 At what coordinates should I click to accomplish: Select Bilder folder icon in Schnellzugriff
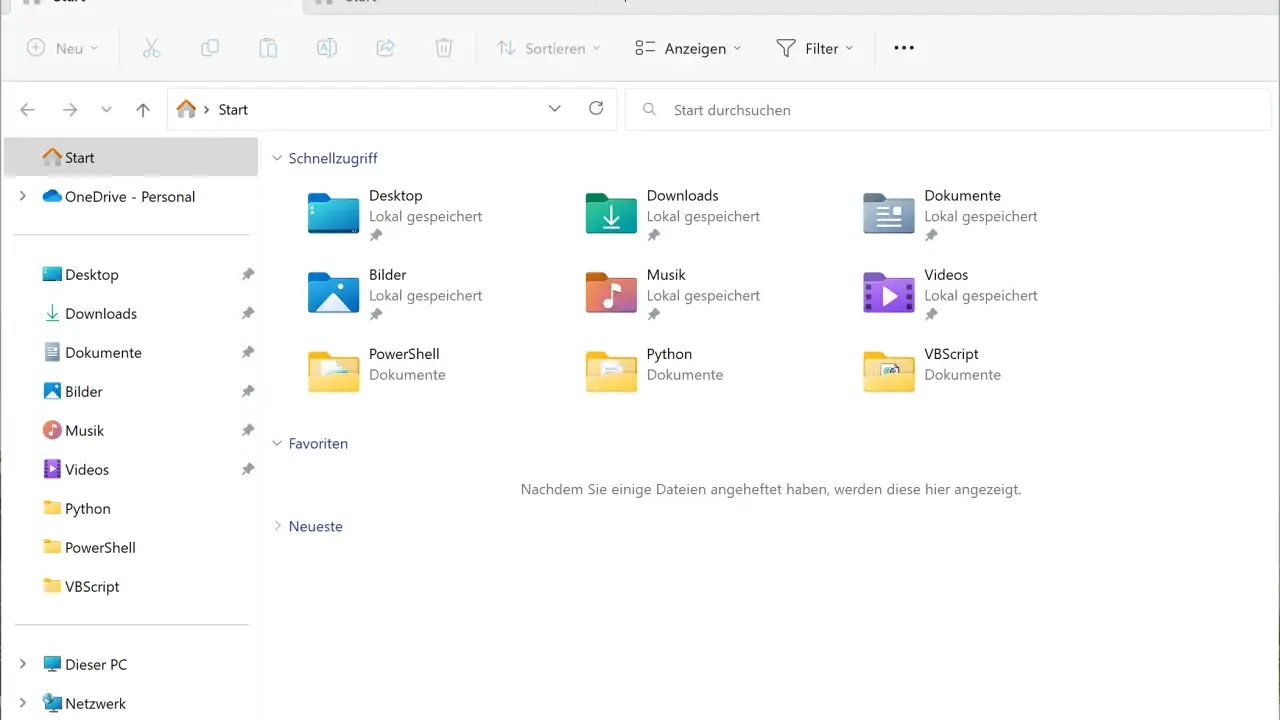coord(334,292)
